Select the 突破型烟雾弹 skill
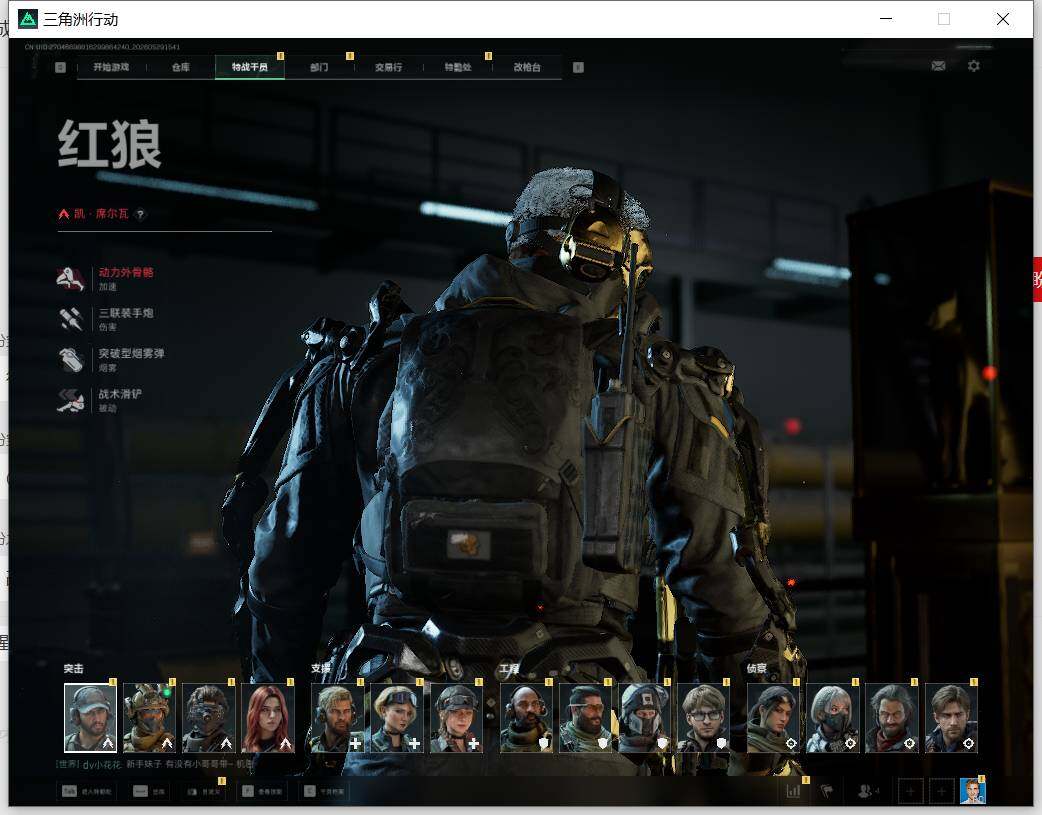This screenshot has width=1042, height=815. (x=112, y=360)
